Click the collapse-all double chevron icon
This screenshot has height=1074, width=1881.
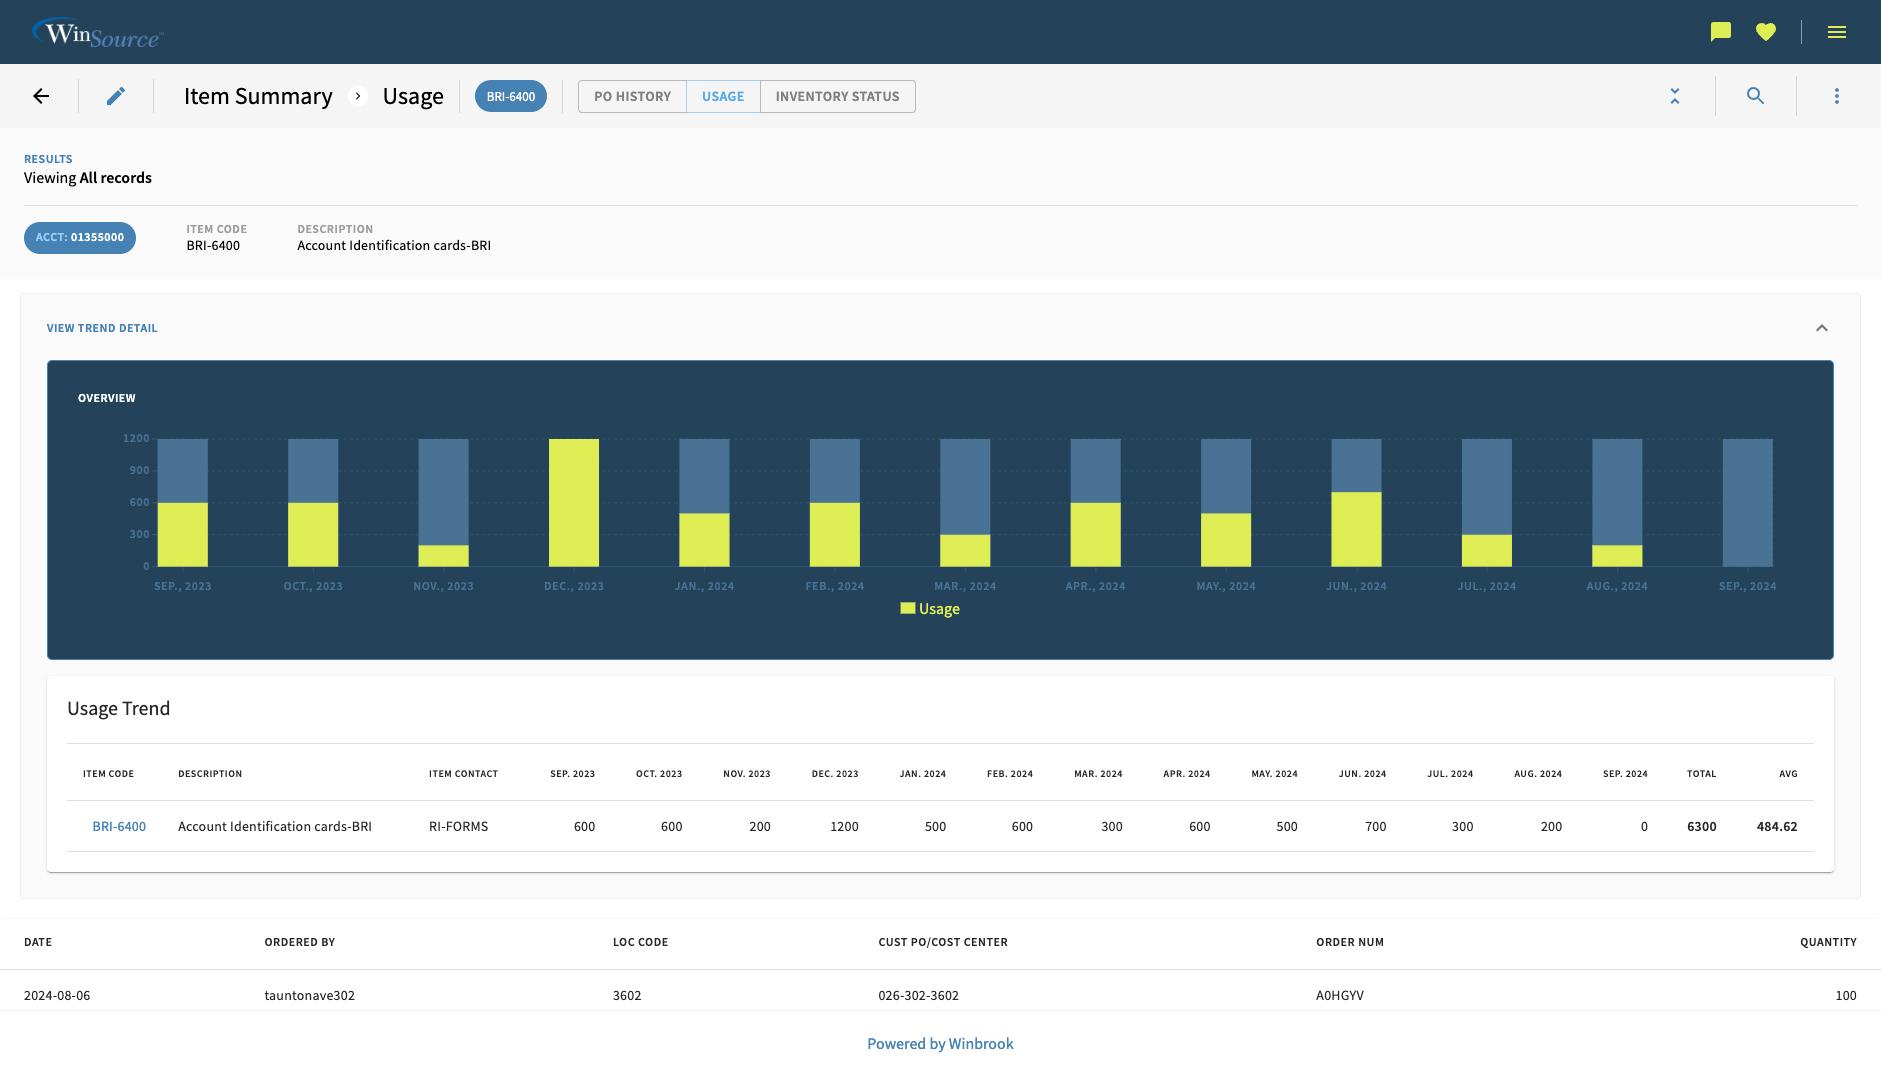pos(1675,96)
